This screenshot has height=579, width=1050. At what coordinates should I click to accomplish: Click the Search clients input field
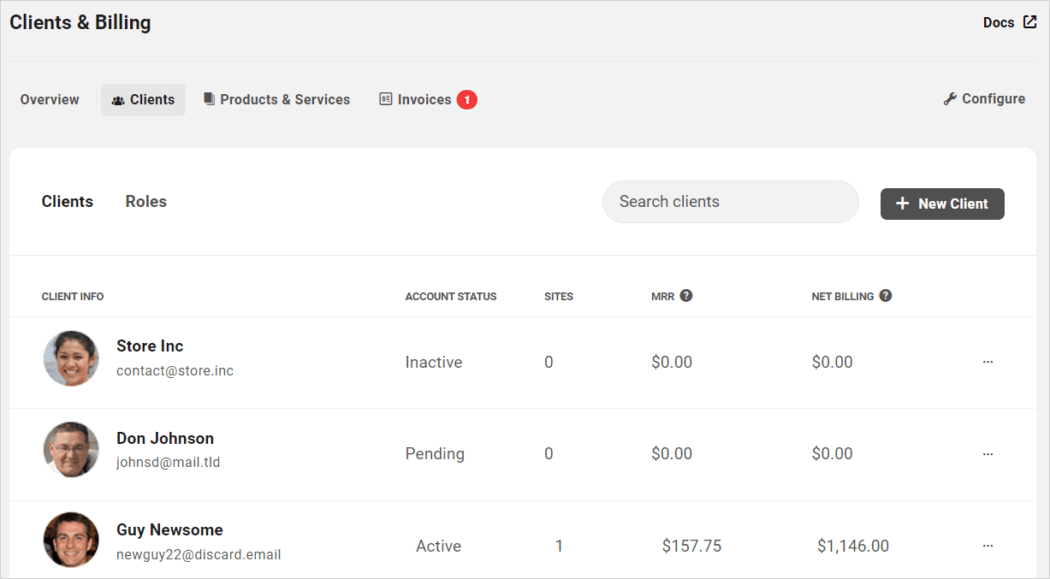click(731, 201)
